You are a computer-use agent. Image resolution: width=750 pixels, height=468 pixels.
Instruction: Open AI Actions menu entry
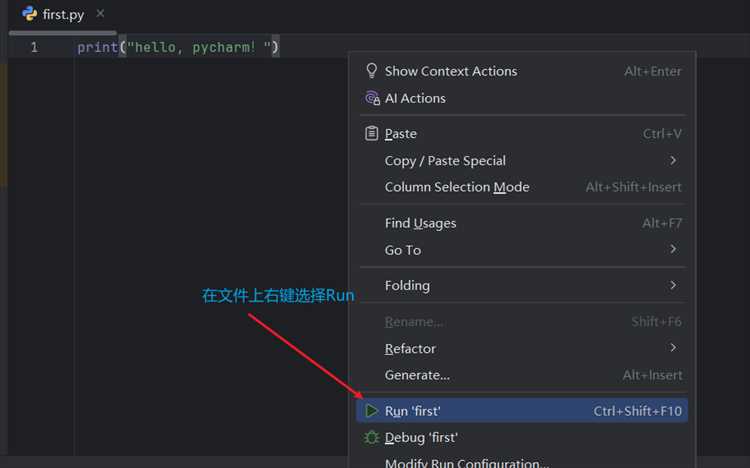522,98
